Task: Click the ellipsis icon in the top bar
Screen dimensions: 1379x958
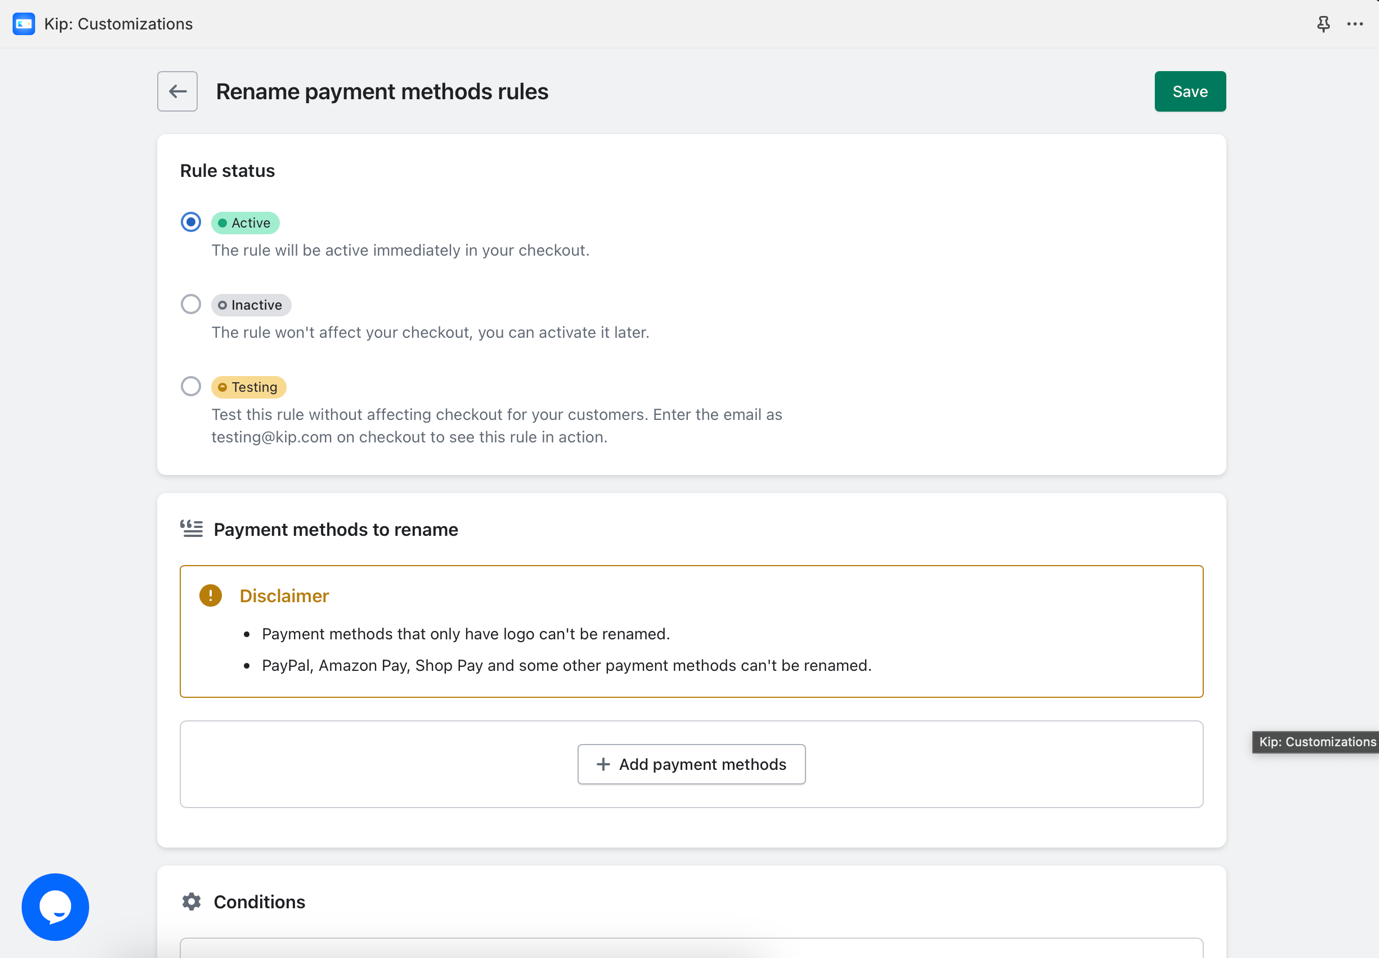Action: 1355,23
